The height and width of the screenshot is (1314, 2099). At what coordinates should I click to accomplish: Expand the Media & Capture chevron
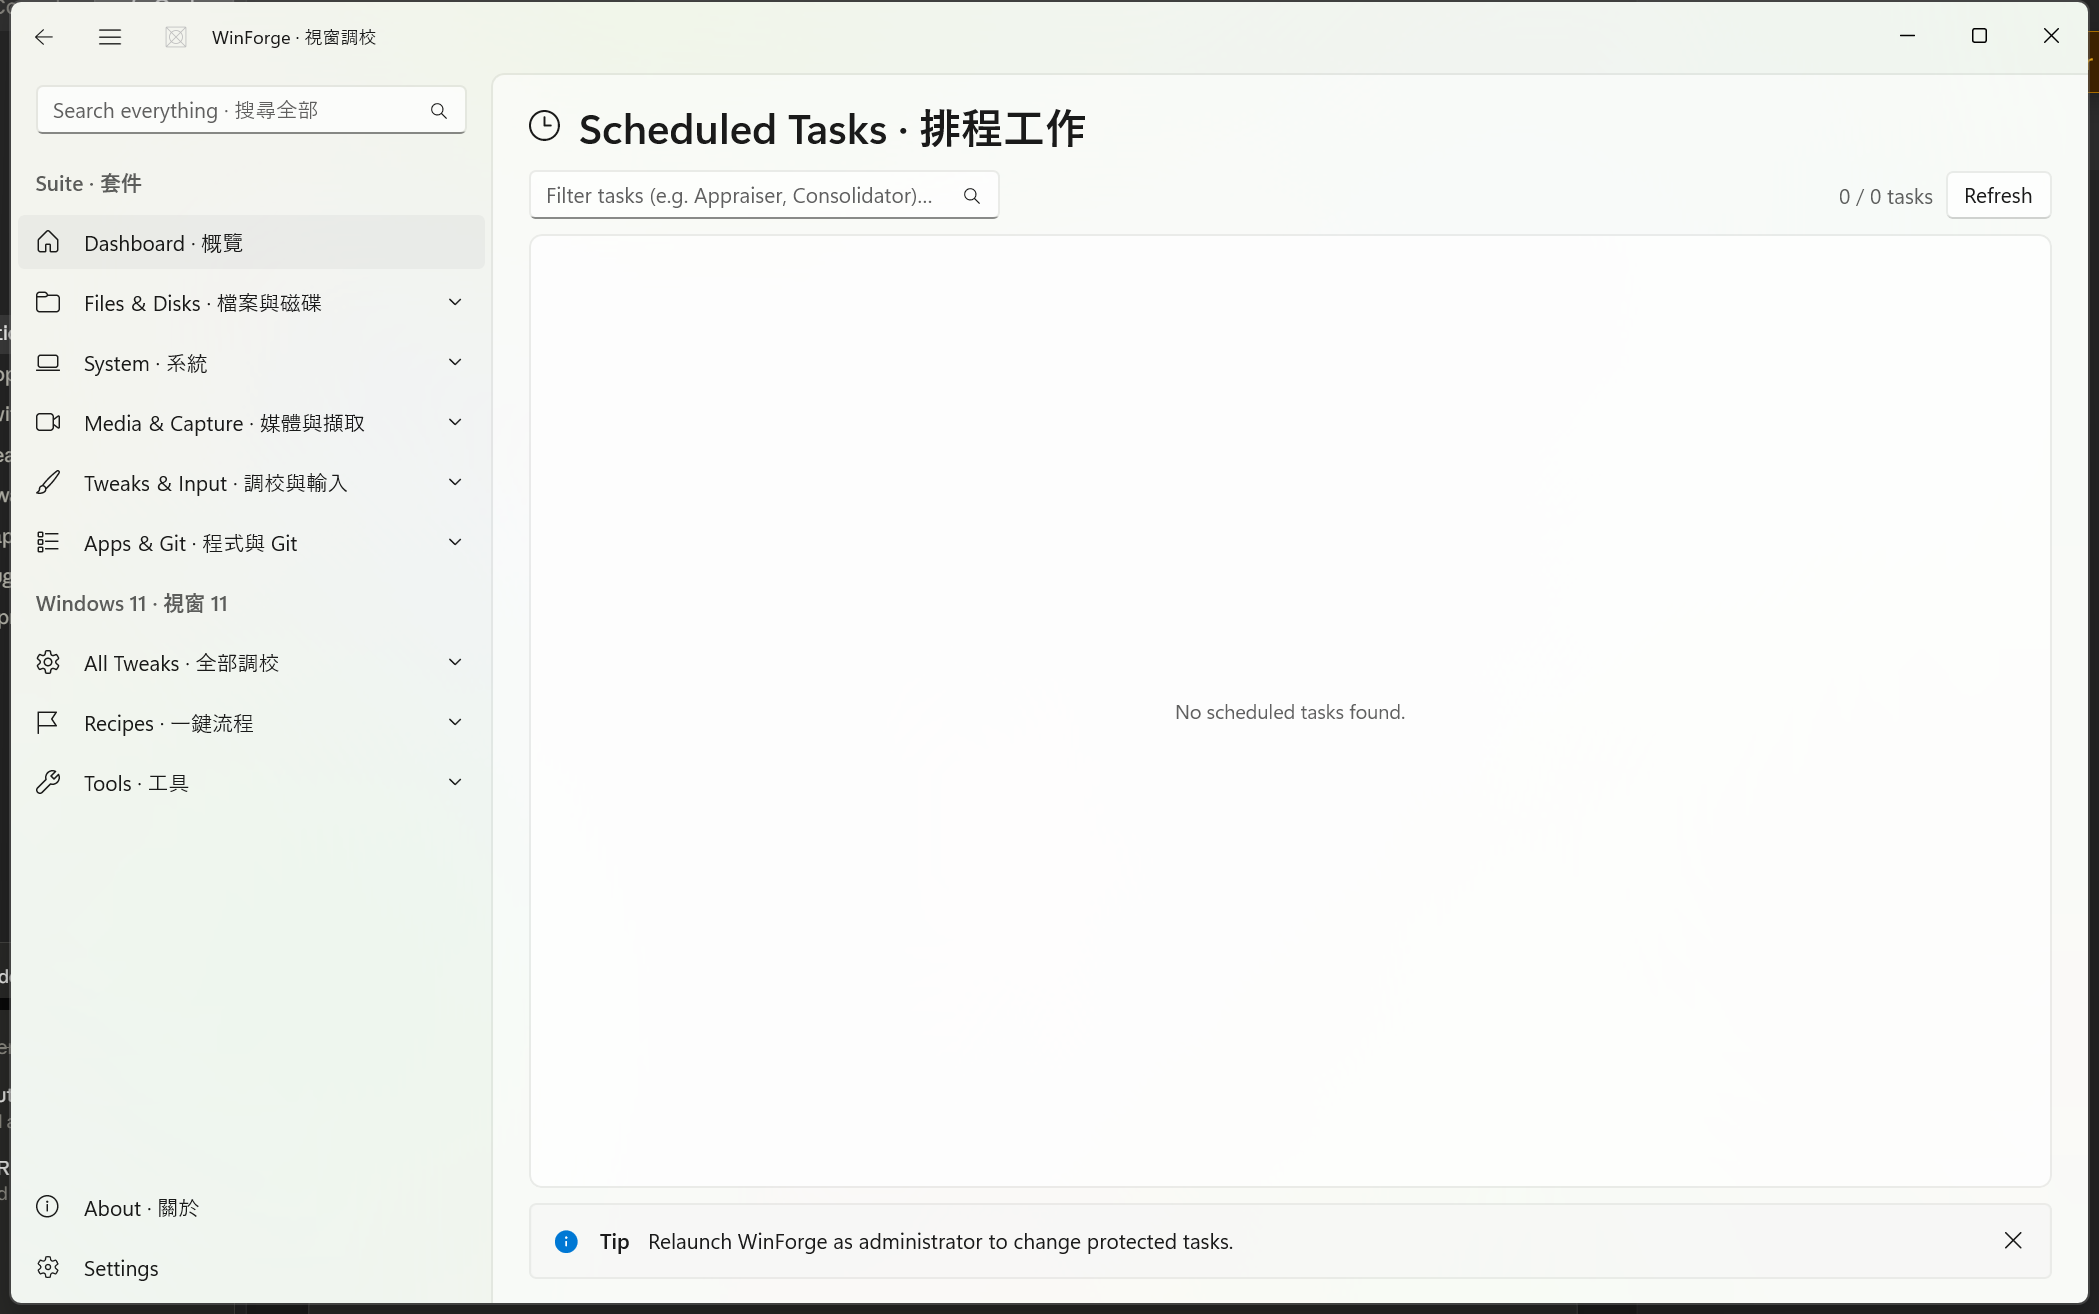point(455,422)
